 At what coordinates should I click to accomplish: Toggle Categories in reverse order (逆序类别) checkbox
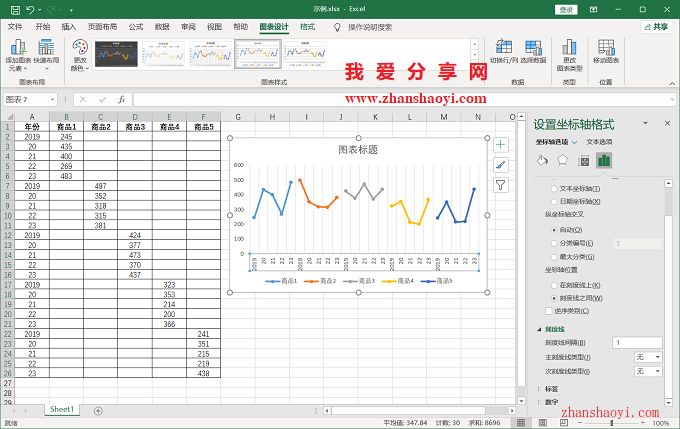click(x=549, y=311)
